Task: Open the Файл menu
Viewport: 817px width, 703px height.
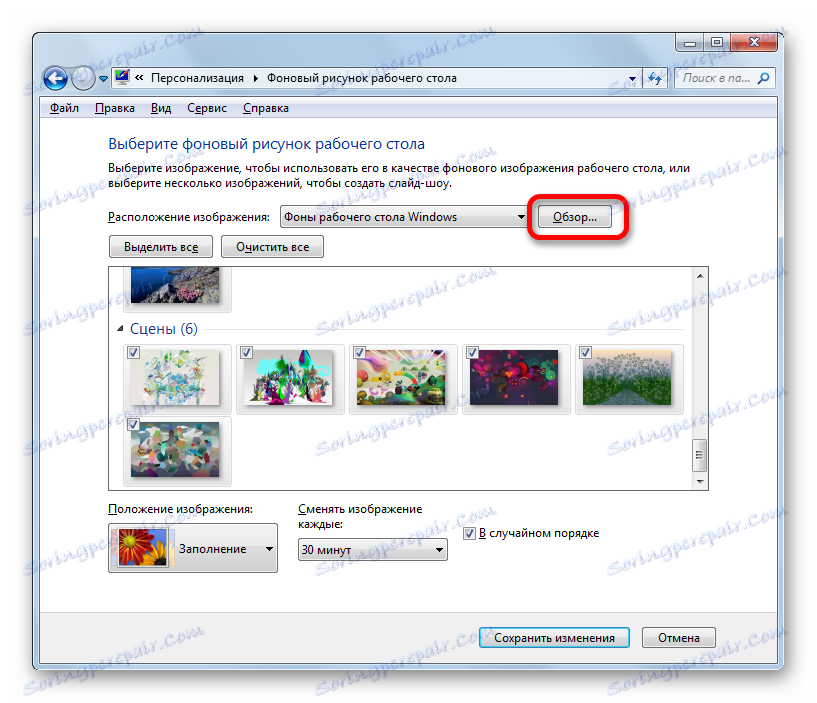Action: [64, 108]
